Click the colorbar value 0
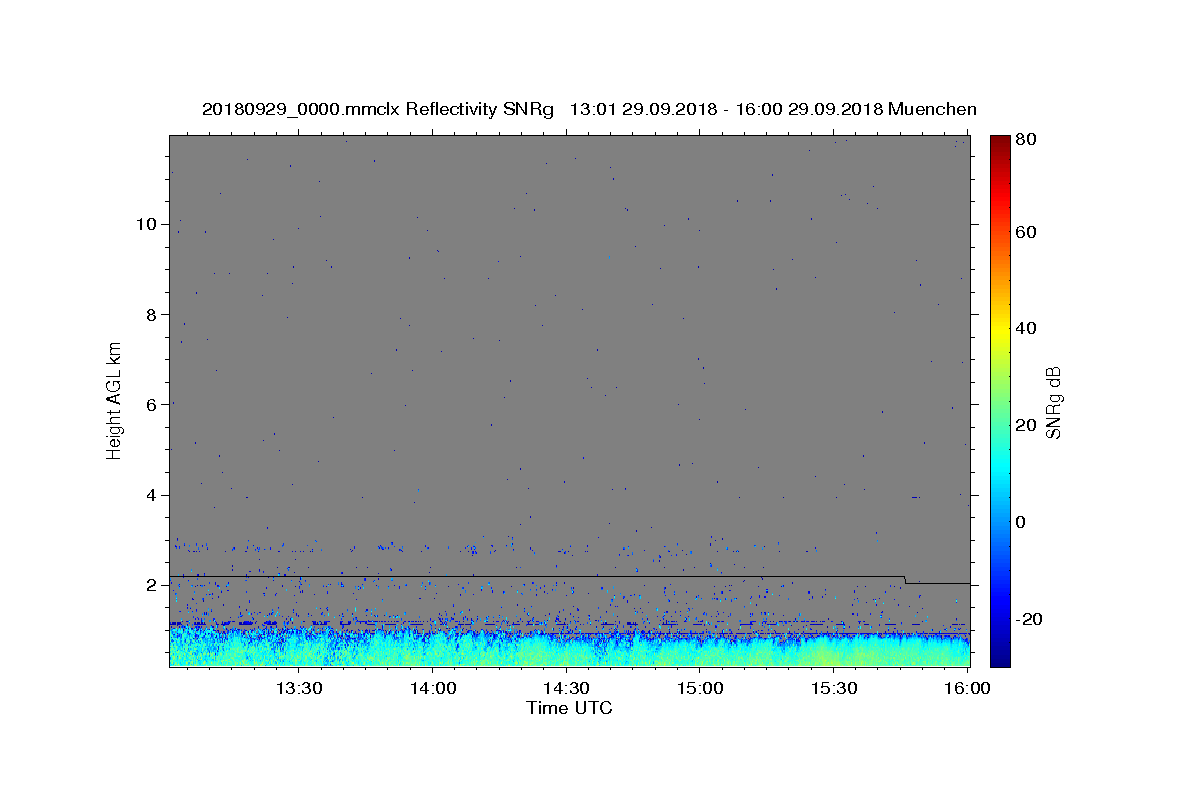This screenshot has width=1200, height=800. [x=1020, y=522]
